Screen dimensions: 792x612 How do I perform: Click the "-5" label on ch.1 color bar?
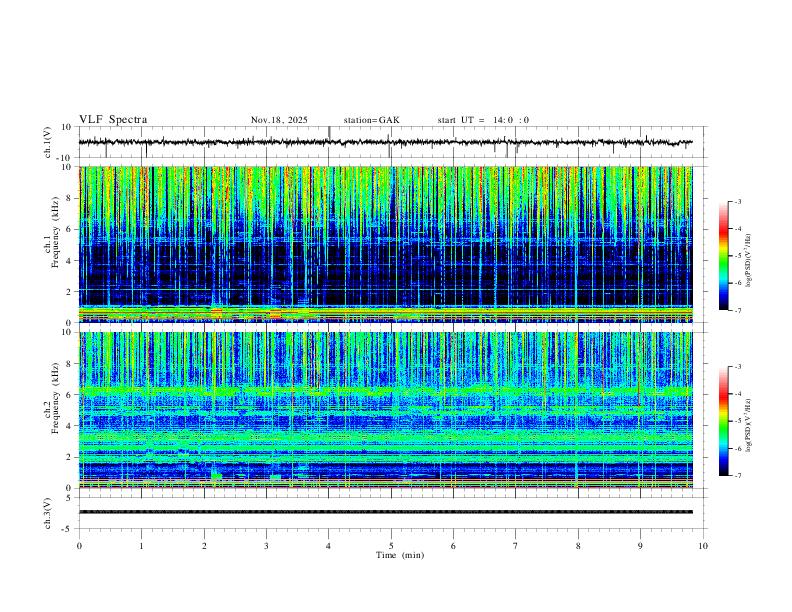tap(737, 256)
